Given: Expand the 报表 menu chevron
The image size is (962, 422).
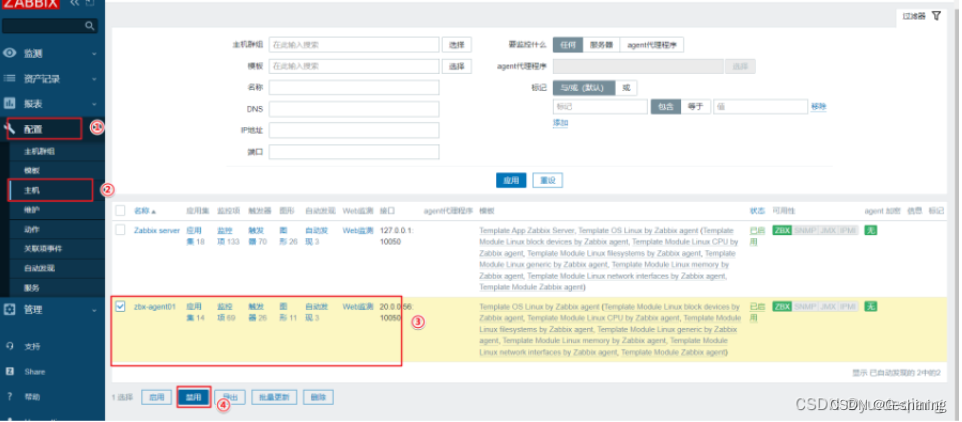Looking at the screenshot, I should click(x=94, y=104).
